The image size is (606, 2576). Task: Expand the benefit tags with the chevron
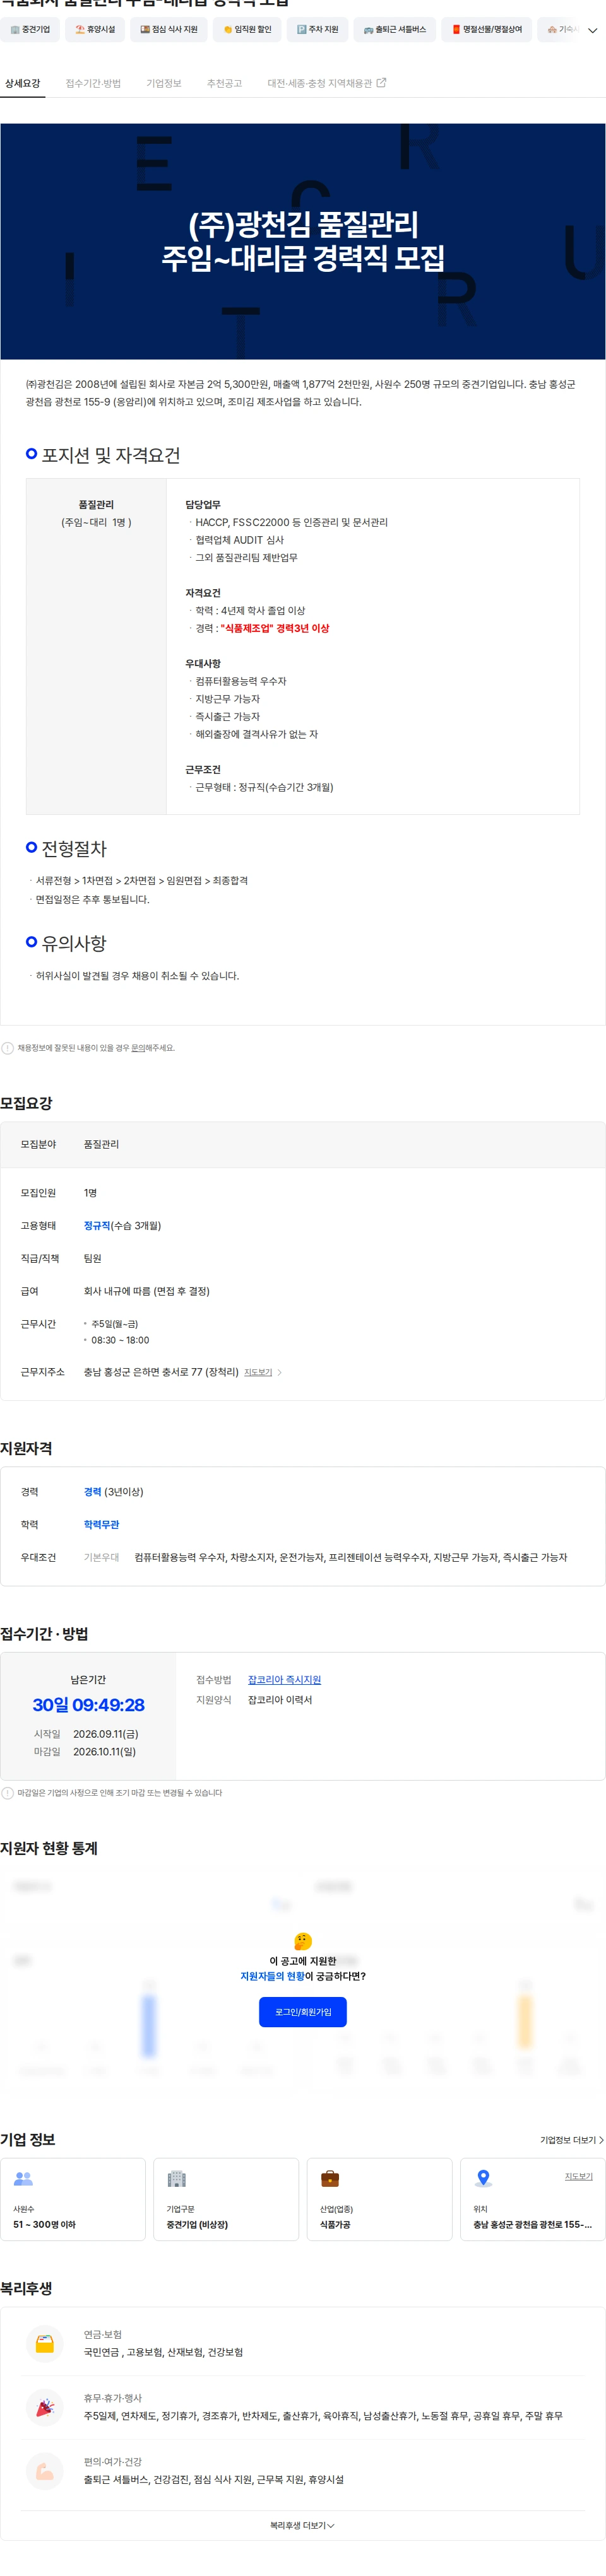(x=592, y=31)
